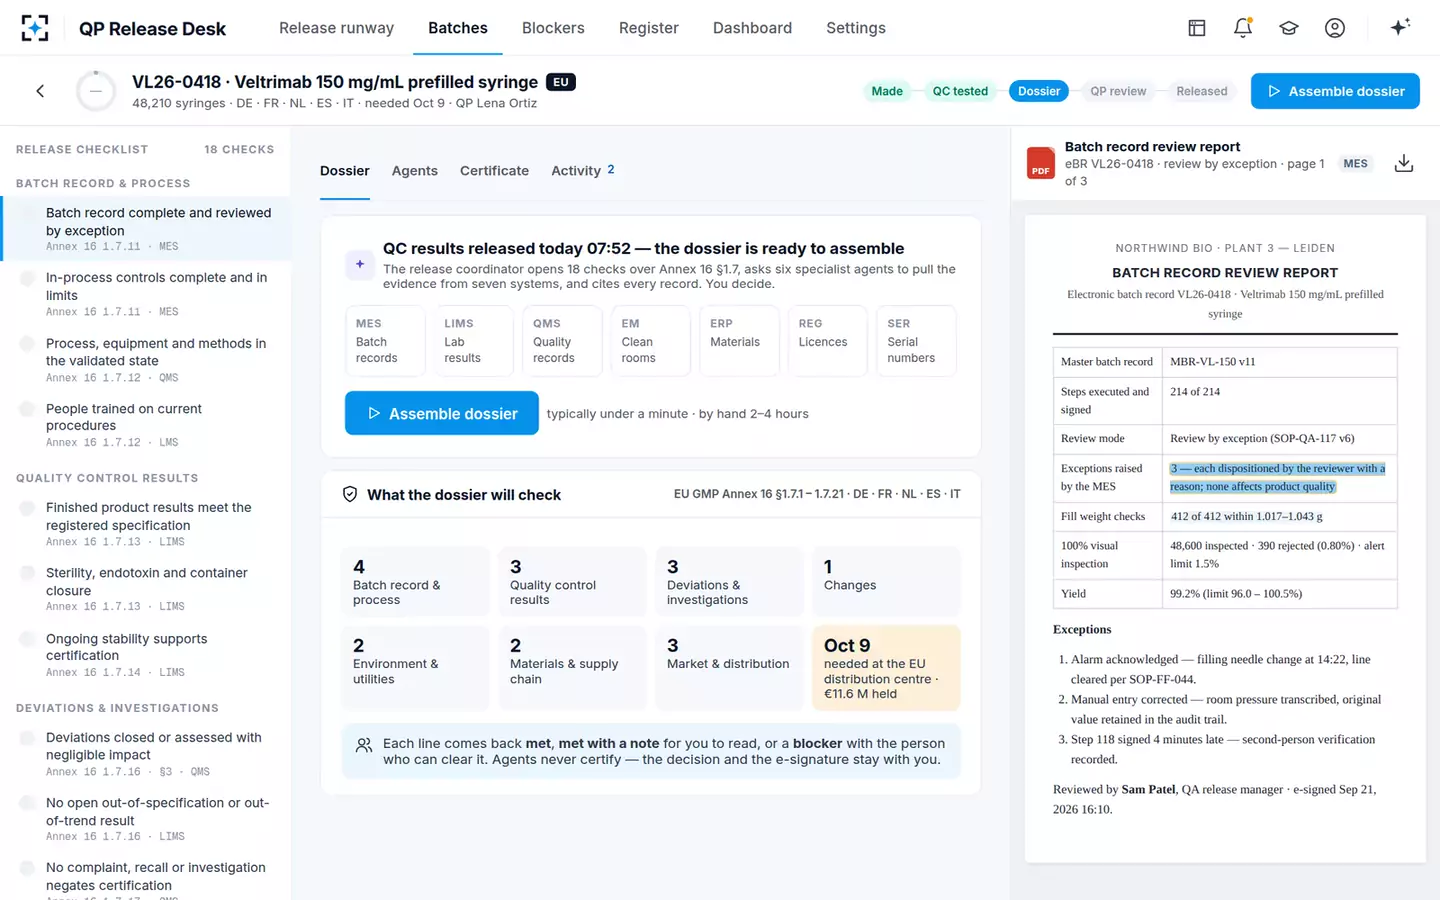Click the highlighted exceptions text in report
Image resolution: width=1440 pixels, height=900 pixels.
1277,477
